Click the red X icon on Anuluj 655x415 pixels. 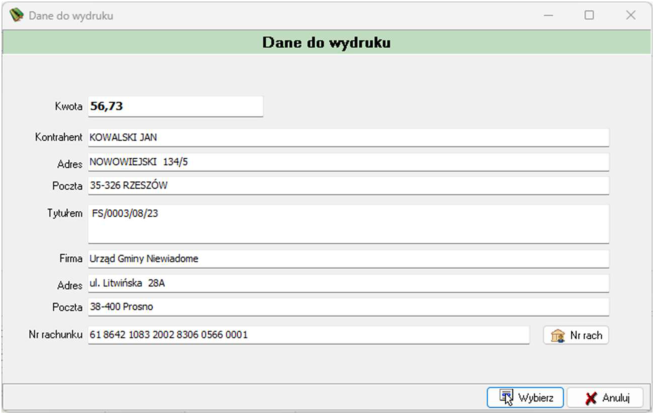[591, 398]
